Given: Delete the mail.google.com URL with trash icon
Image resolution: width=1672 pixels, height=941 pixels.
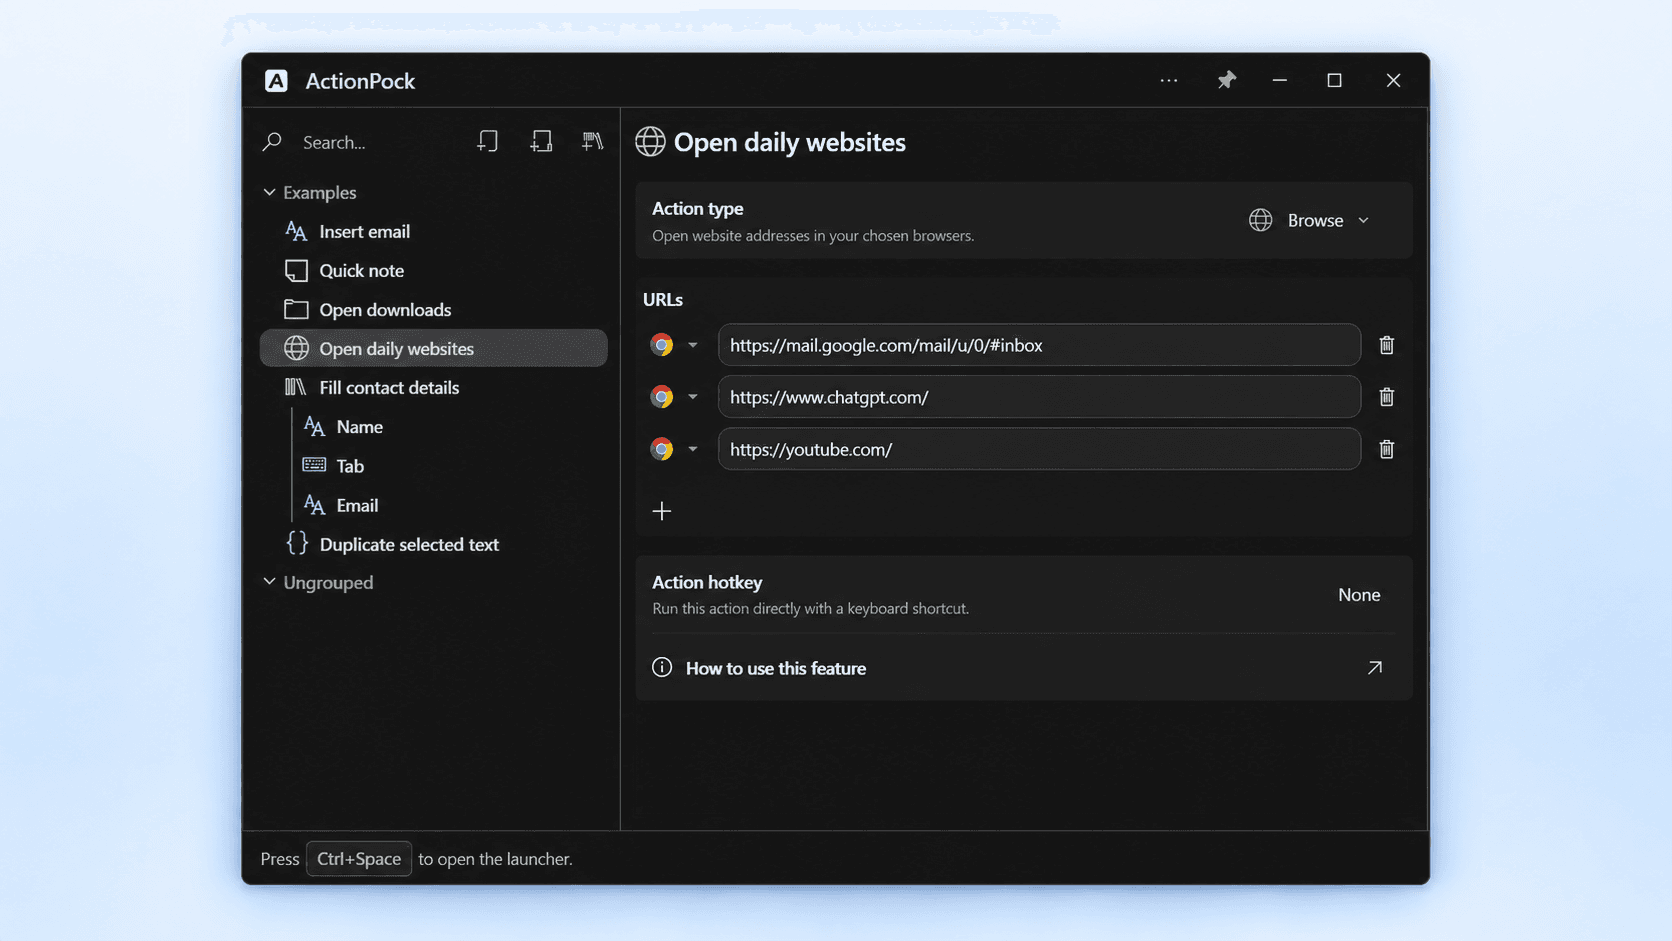Looking at the screenshot, I should point(1386,345).
